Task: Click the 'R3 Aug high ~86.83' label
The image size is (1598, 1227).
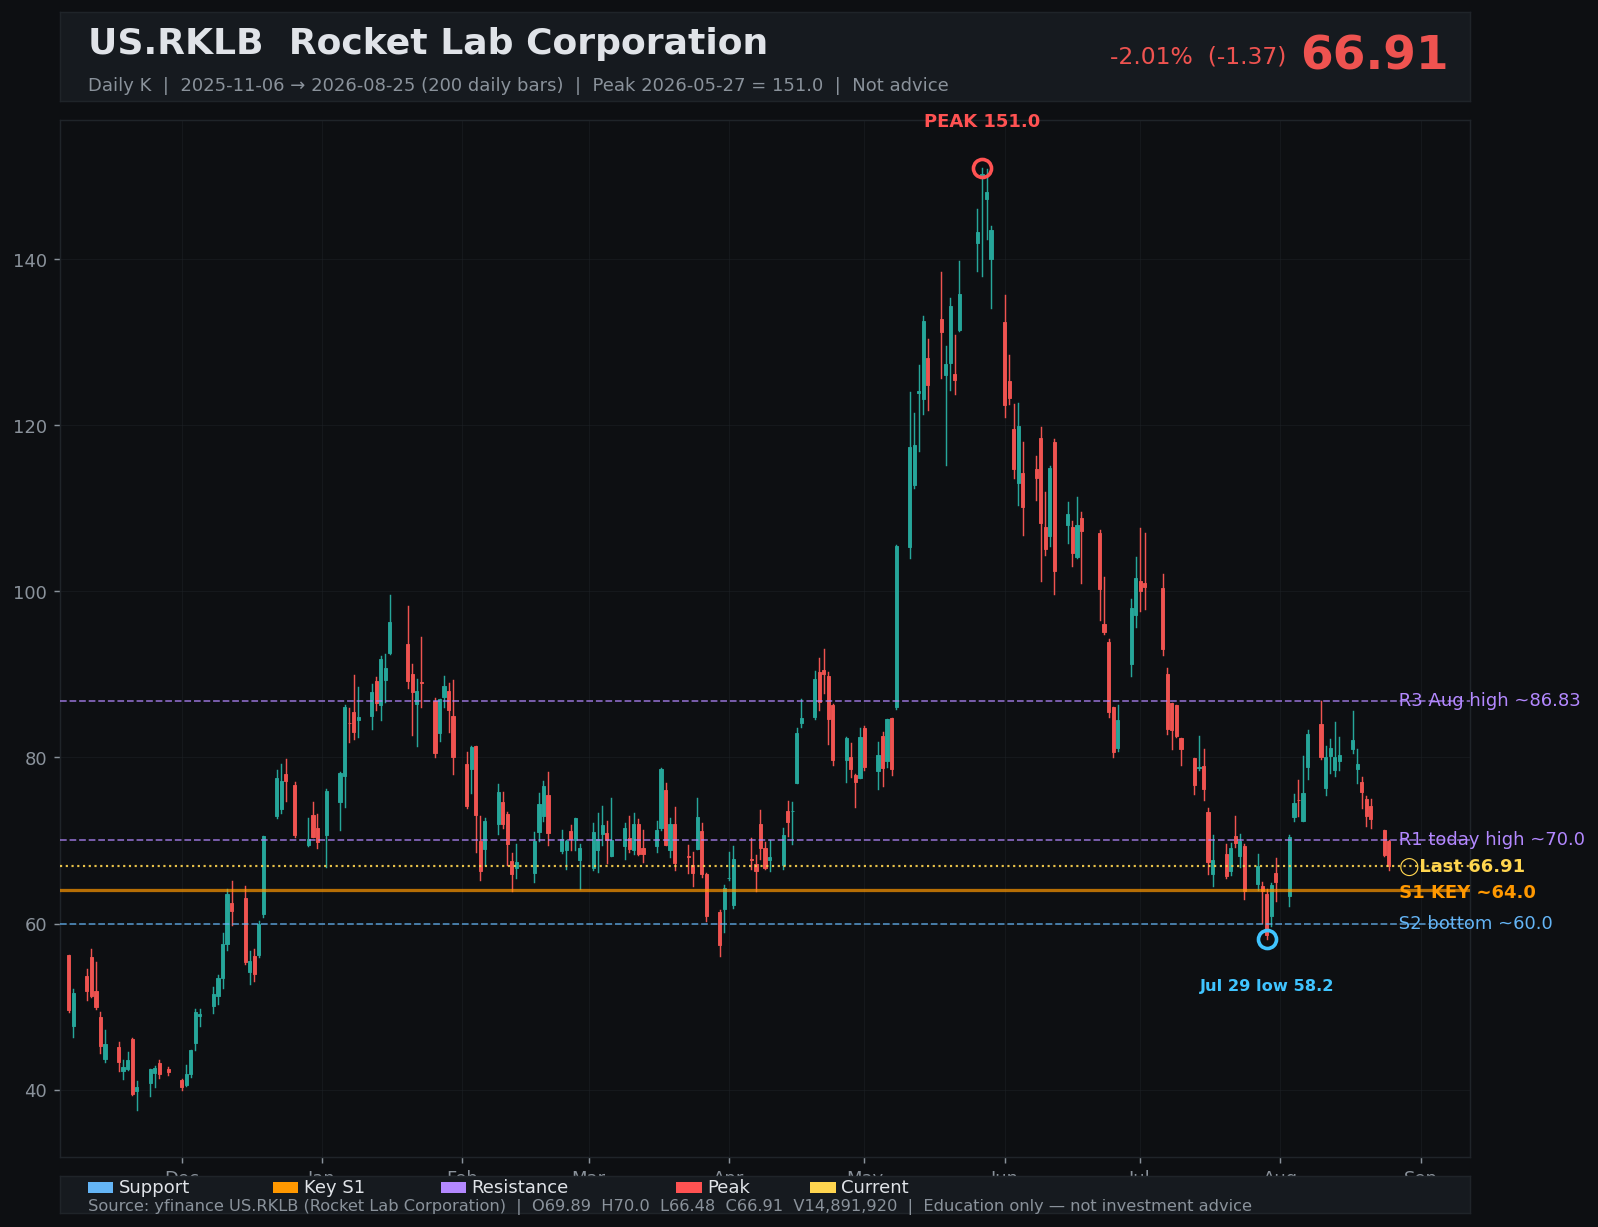Action: tap(1489, 700)
